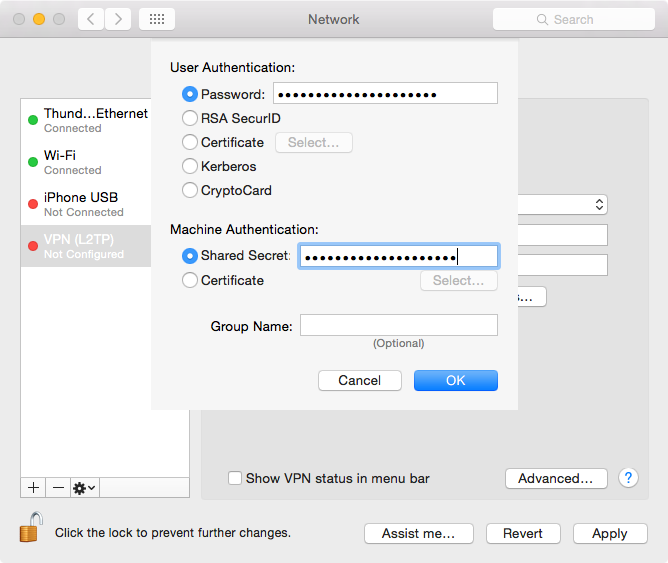This screenshot has width=668, height=563.
Task: Select Certificate under Machine Authentication
Action: click(190, 280)
